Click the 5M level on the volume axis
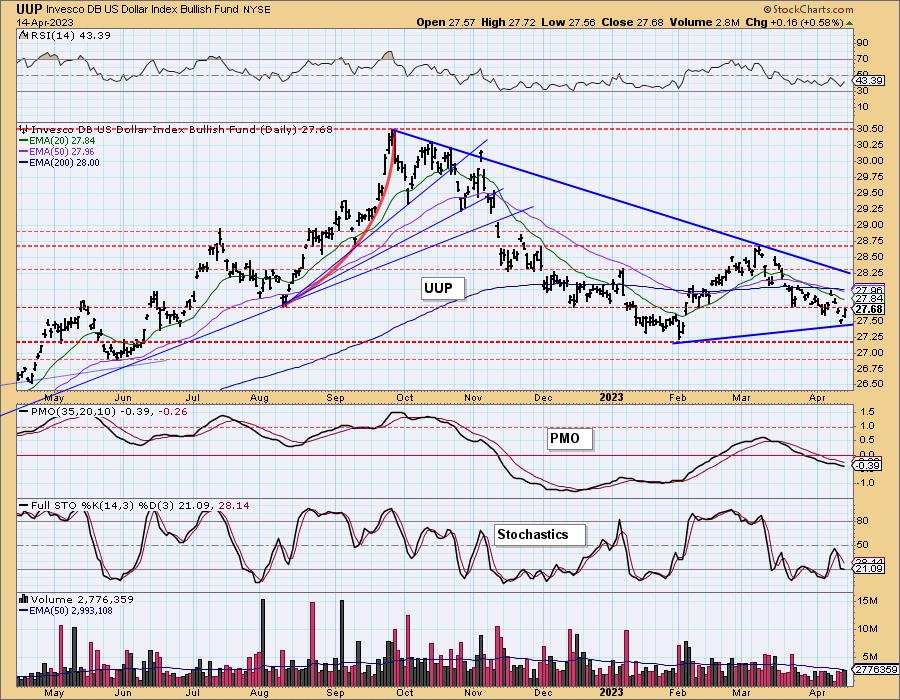This screenshot has height=700, width=900. coord(870,657)
